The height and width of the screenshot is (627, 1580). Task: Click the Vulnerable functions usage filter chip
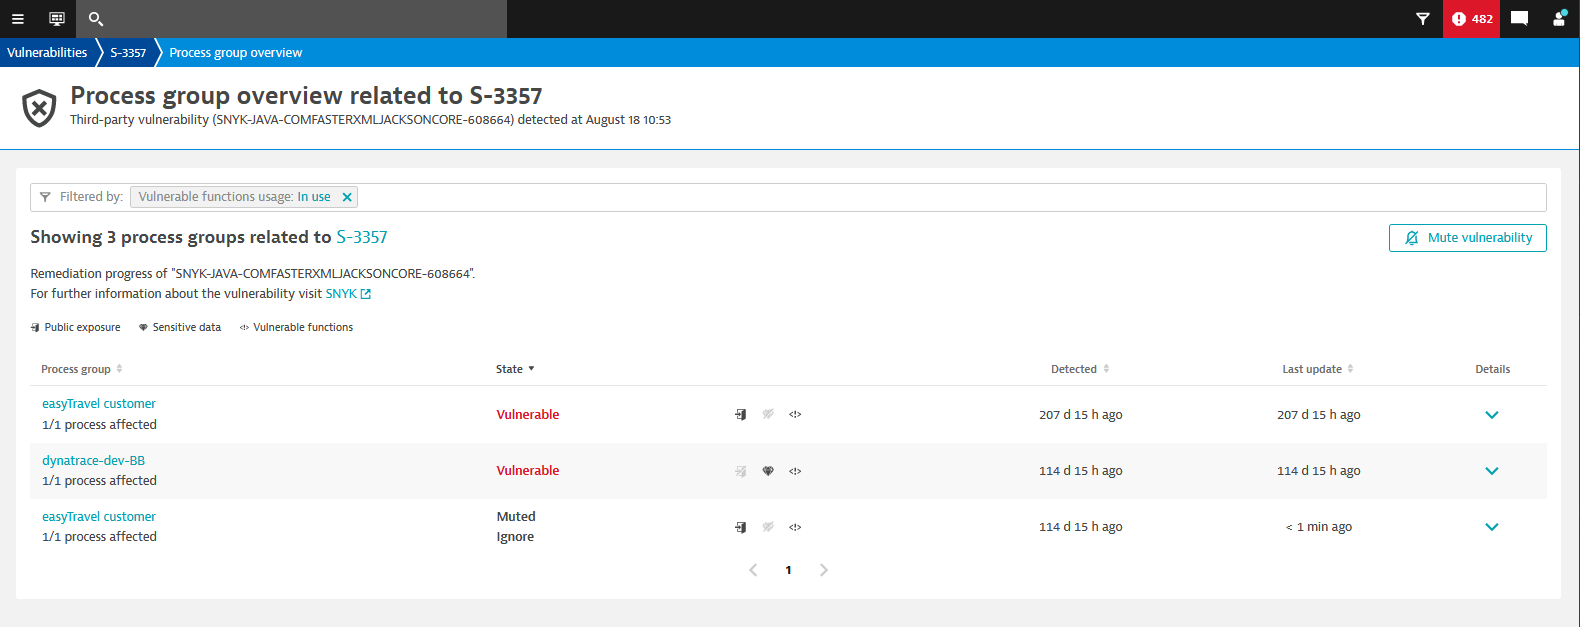(x=244, y=197)
